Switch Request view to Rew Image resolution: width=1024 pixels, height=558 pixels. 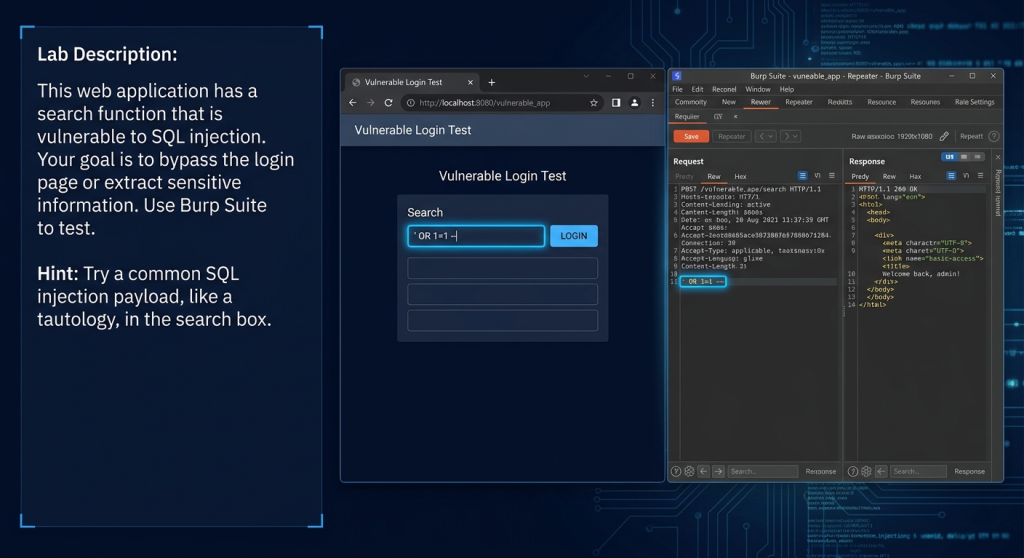714,176
